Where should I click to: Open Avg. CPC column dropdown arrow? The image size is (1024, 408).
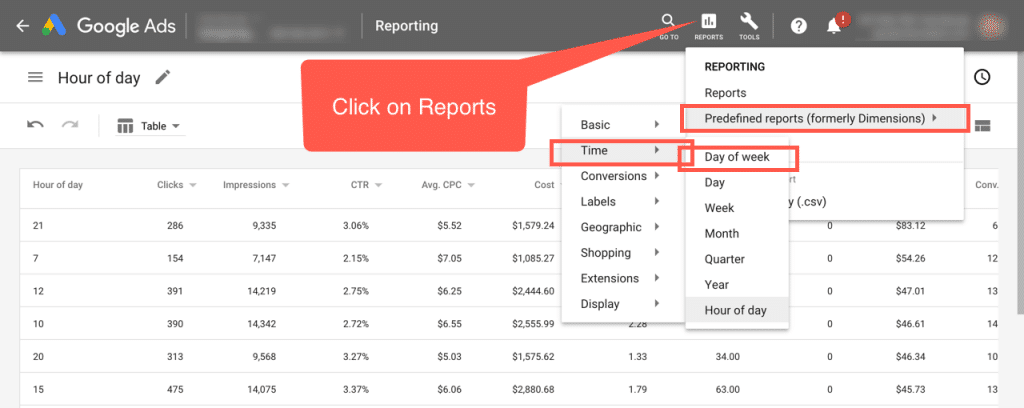[x=471, y=185]
